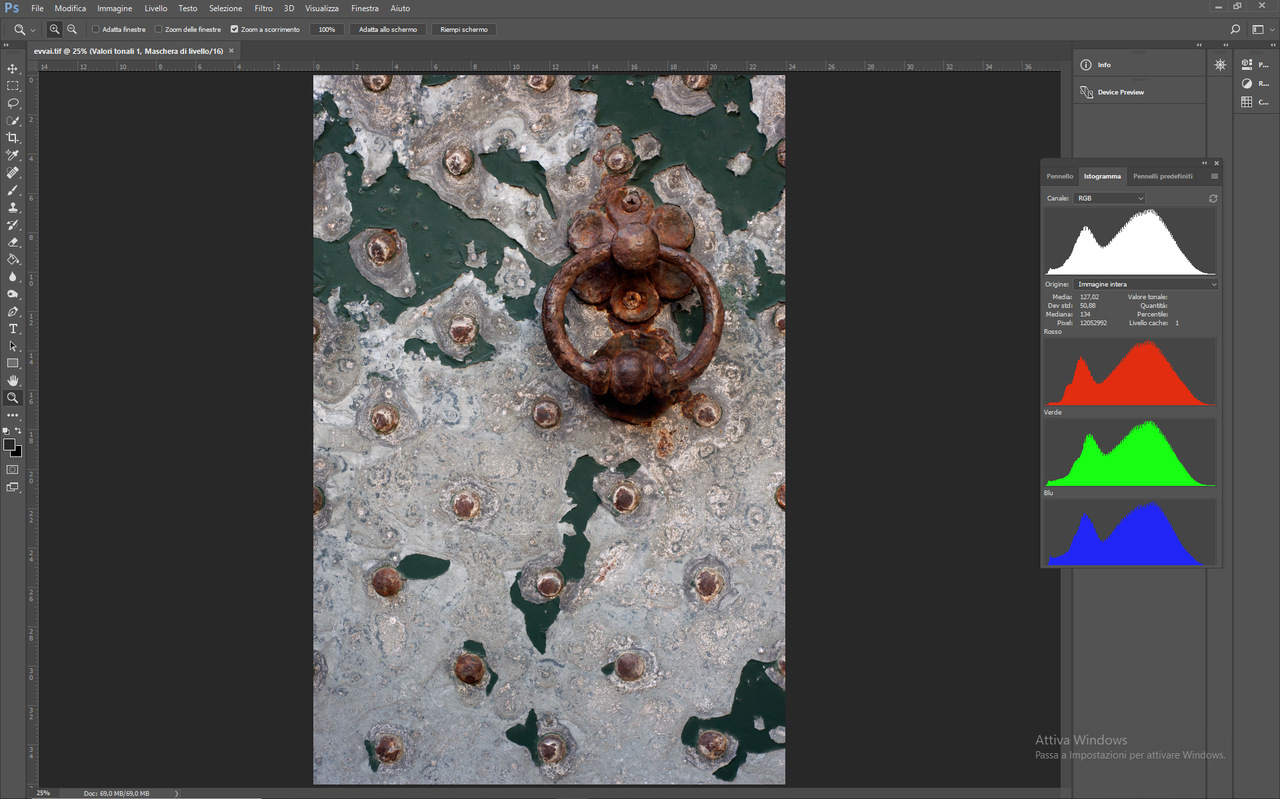
Task: Select the Dodge tool
Action: pyautogui.click(x=13, y=294)
